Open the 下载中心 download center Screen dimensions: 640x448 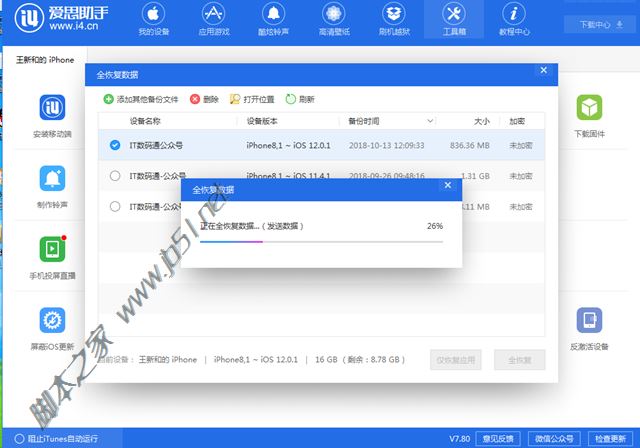tap(600, 24)
